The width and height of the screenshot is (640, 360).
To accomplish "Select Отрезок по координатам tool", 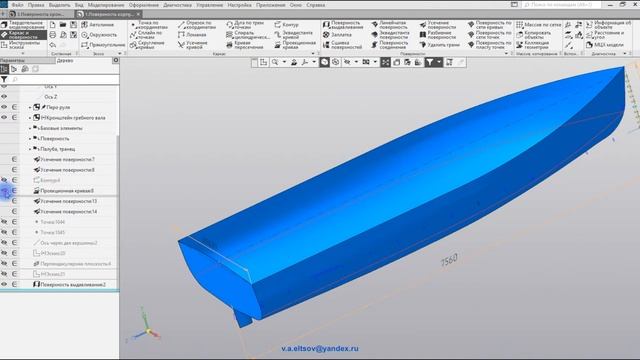I will point(197,25).
